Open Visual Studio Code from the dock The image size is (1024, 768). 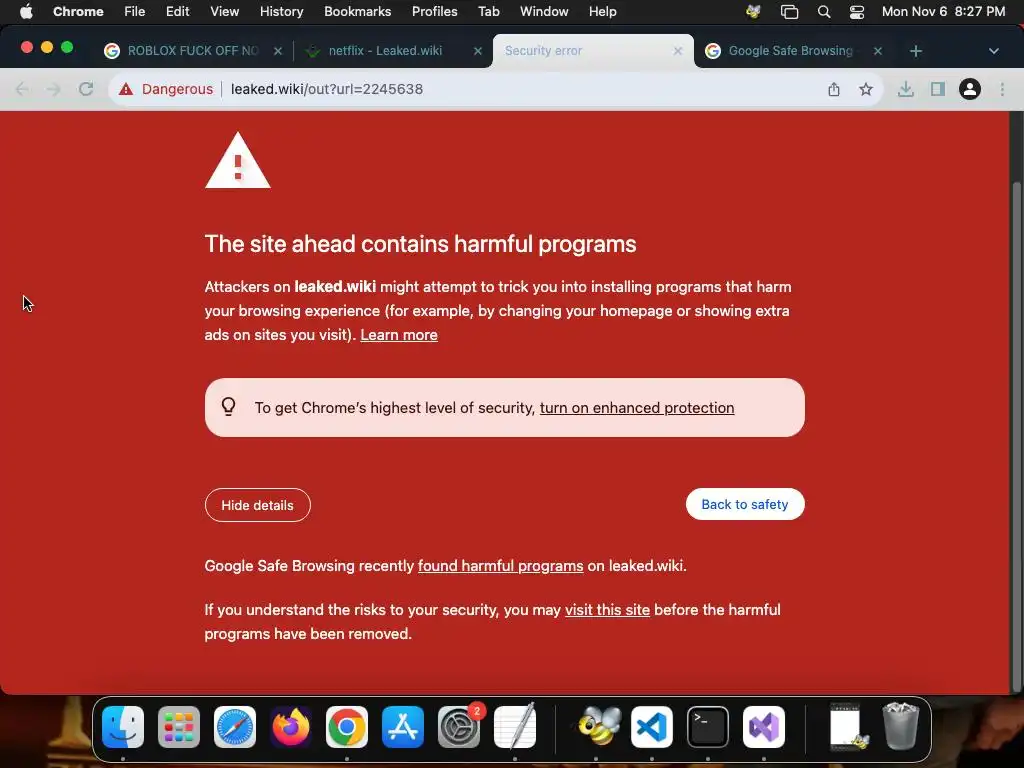[652, 727]
